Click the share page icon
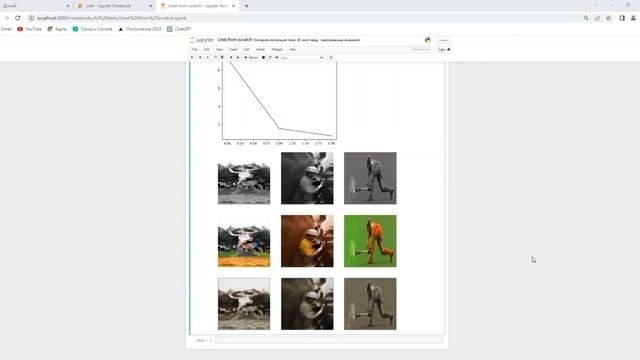The width and height of the screenshot is (640, 360). 597,18
